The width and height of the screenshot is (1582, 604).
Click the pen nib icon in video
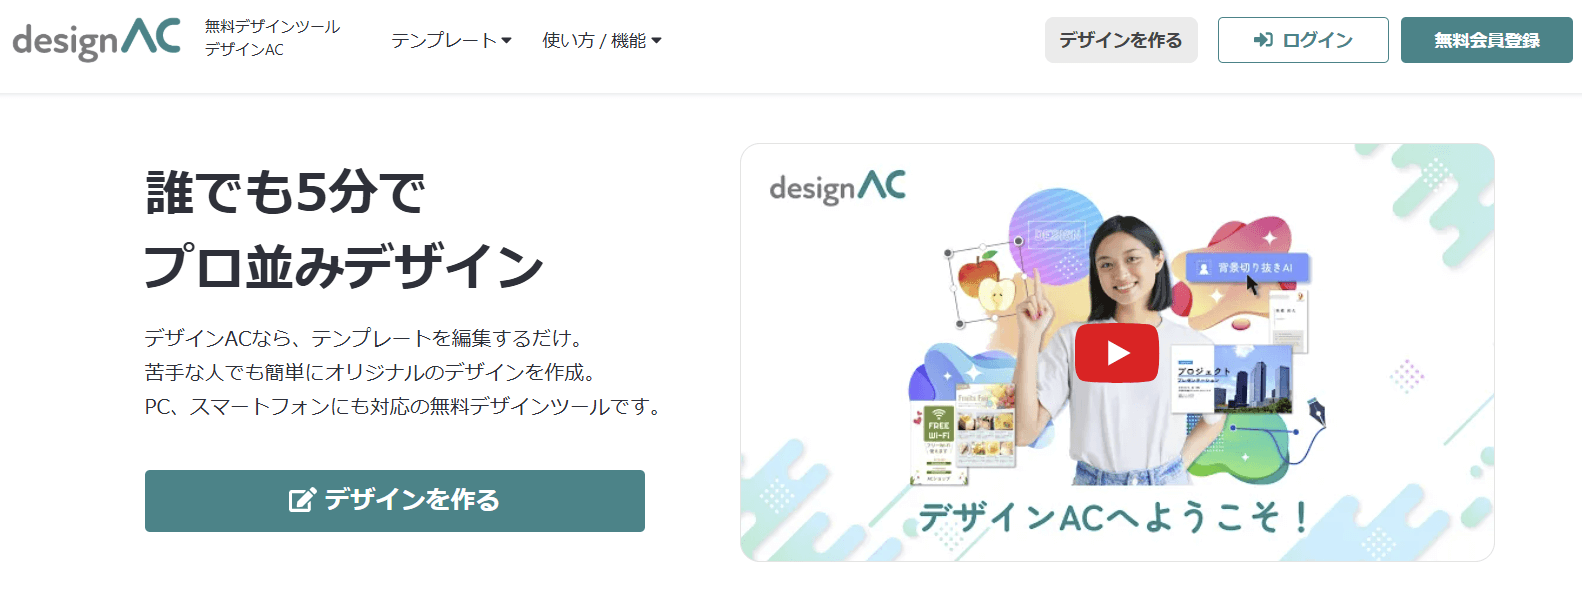click(1315, 412)
